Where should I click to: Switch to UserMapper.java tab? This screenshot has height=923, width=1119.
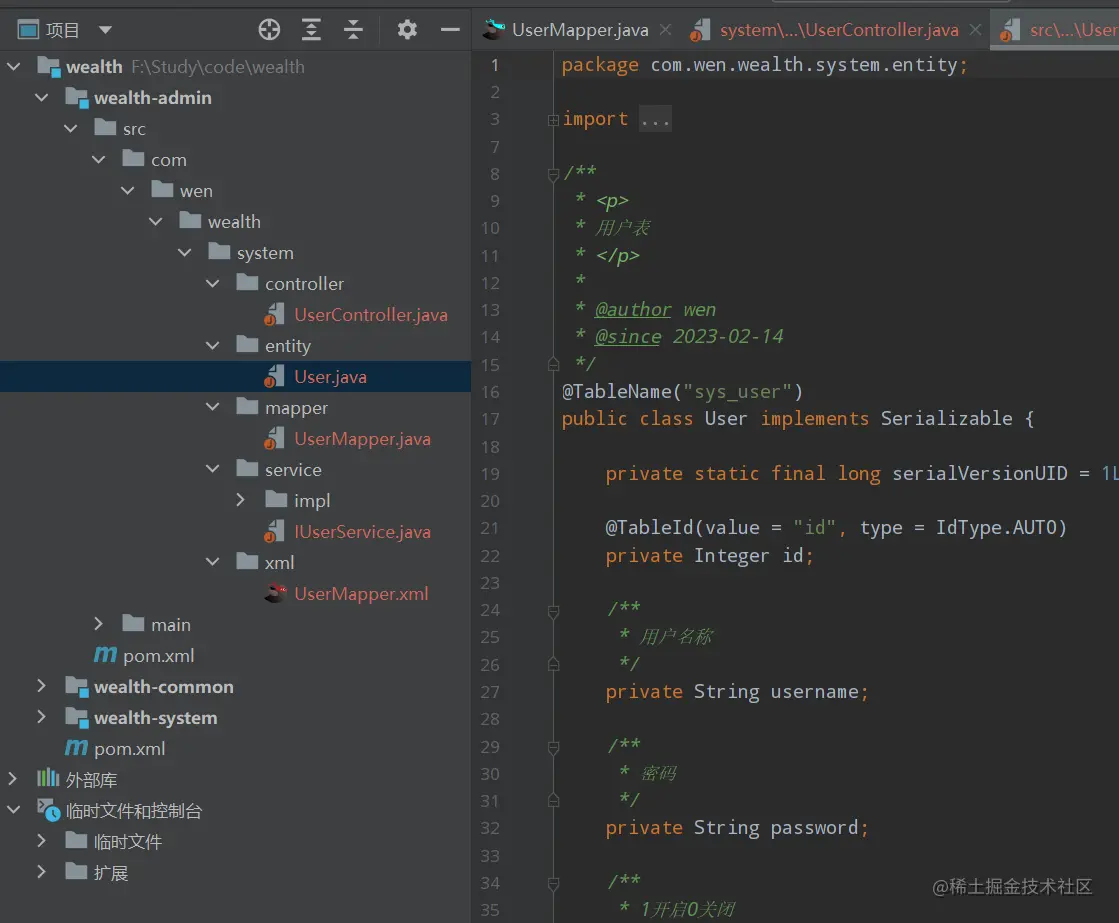(x=579, y=30)
